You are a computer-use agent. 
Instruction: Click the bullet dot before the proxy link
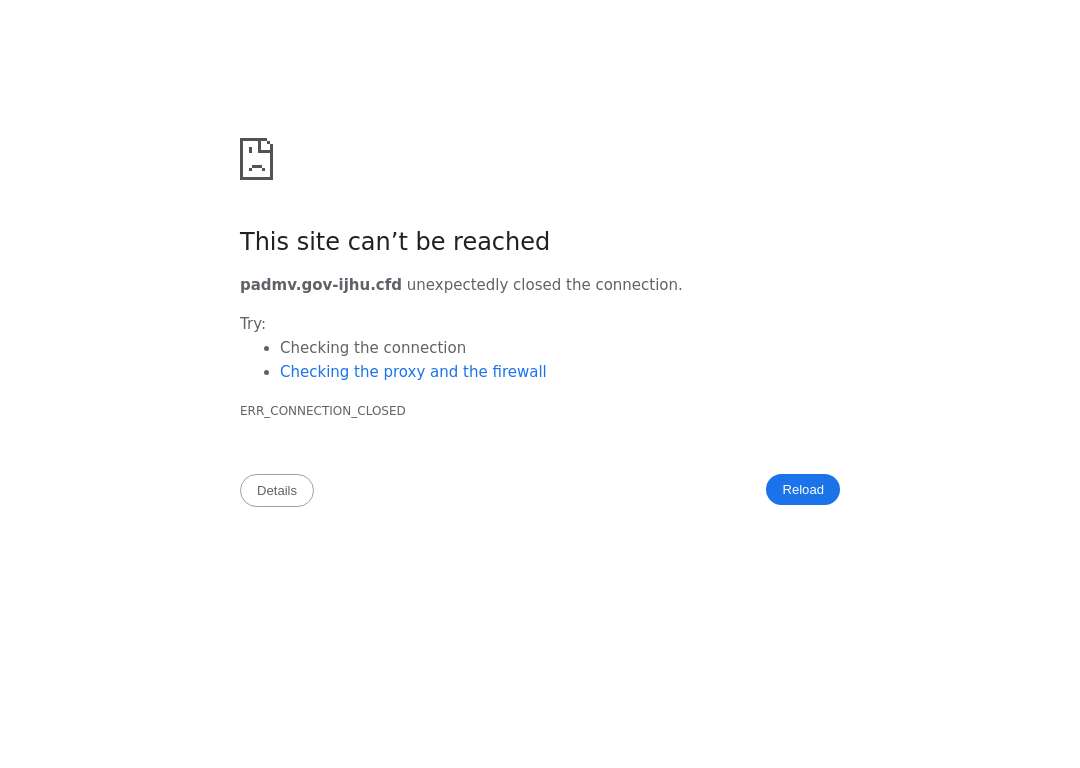pyautogui.click(x=267, y=373)
